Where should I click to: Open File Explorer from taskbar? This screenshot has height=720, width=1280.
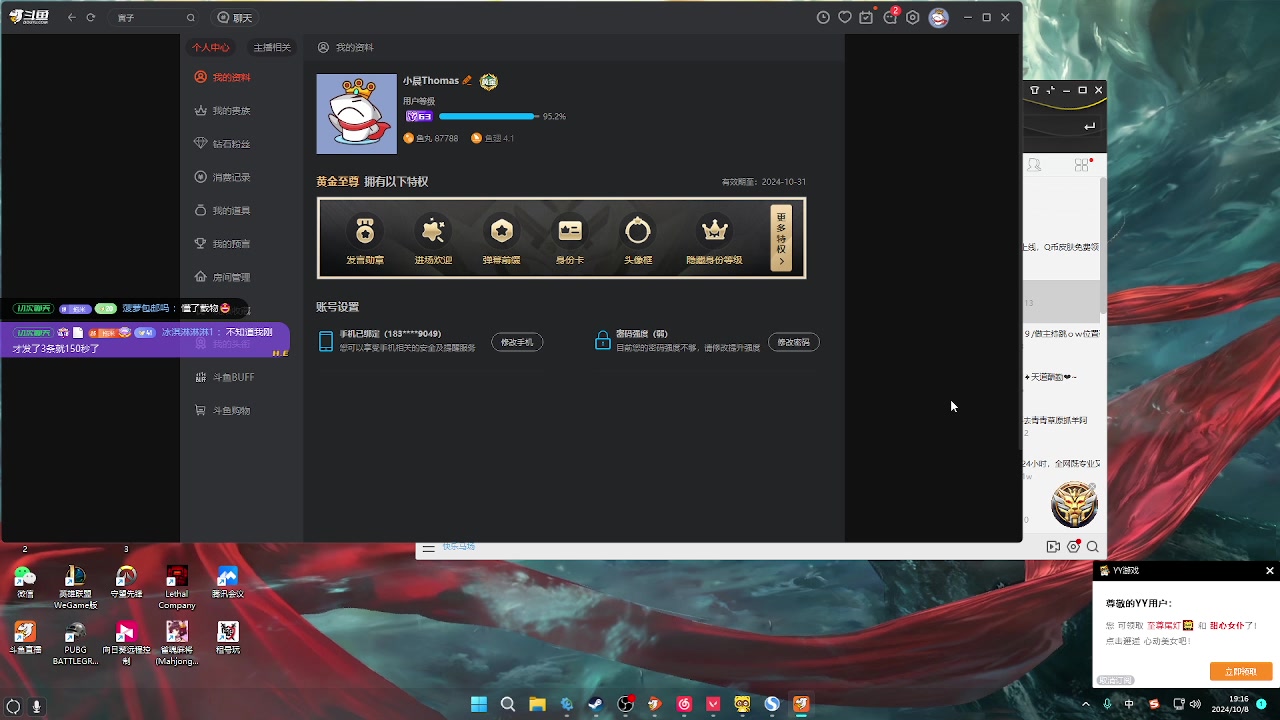click(537, 704)
